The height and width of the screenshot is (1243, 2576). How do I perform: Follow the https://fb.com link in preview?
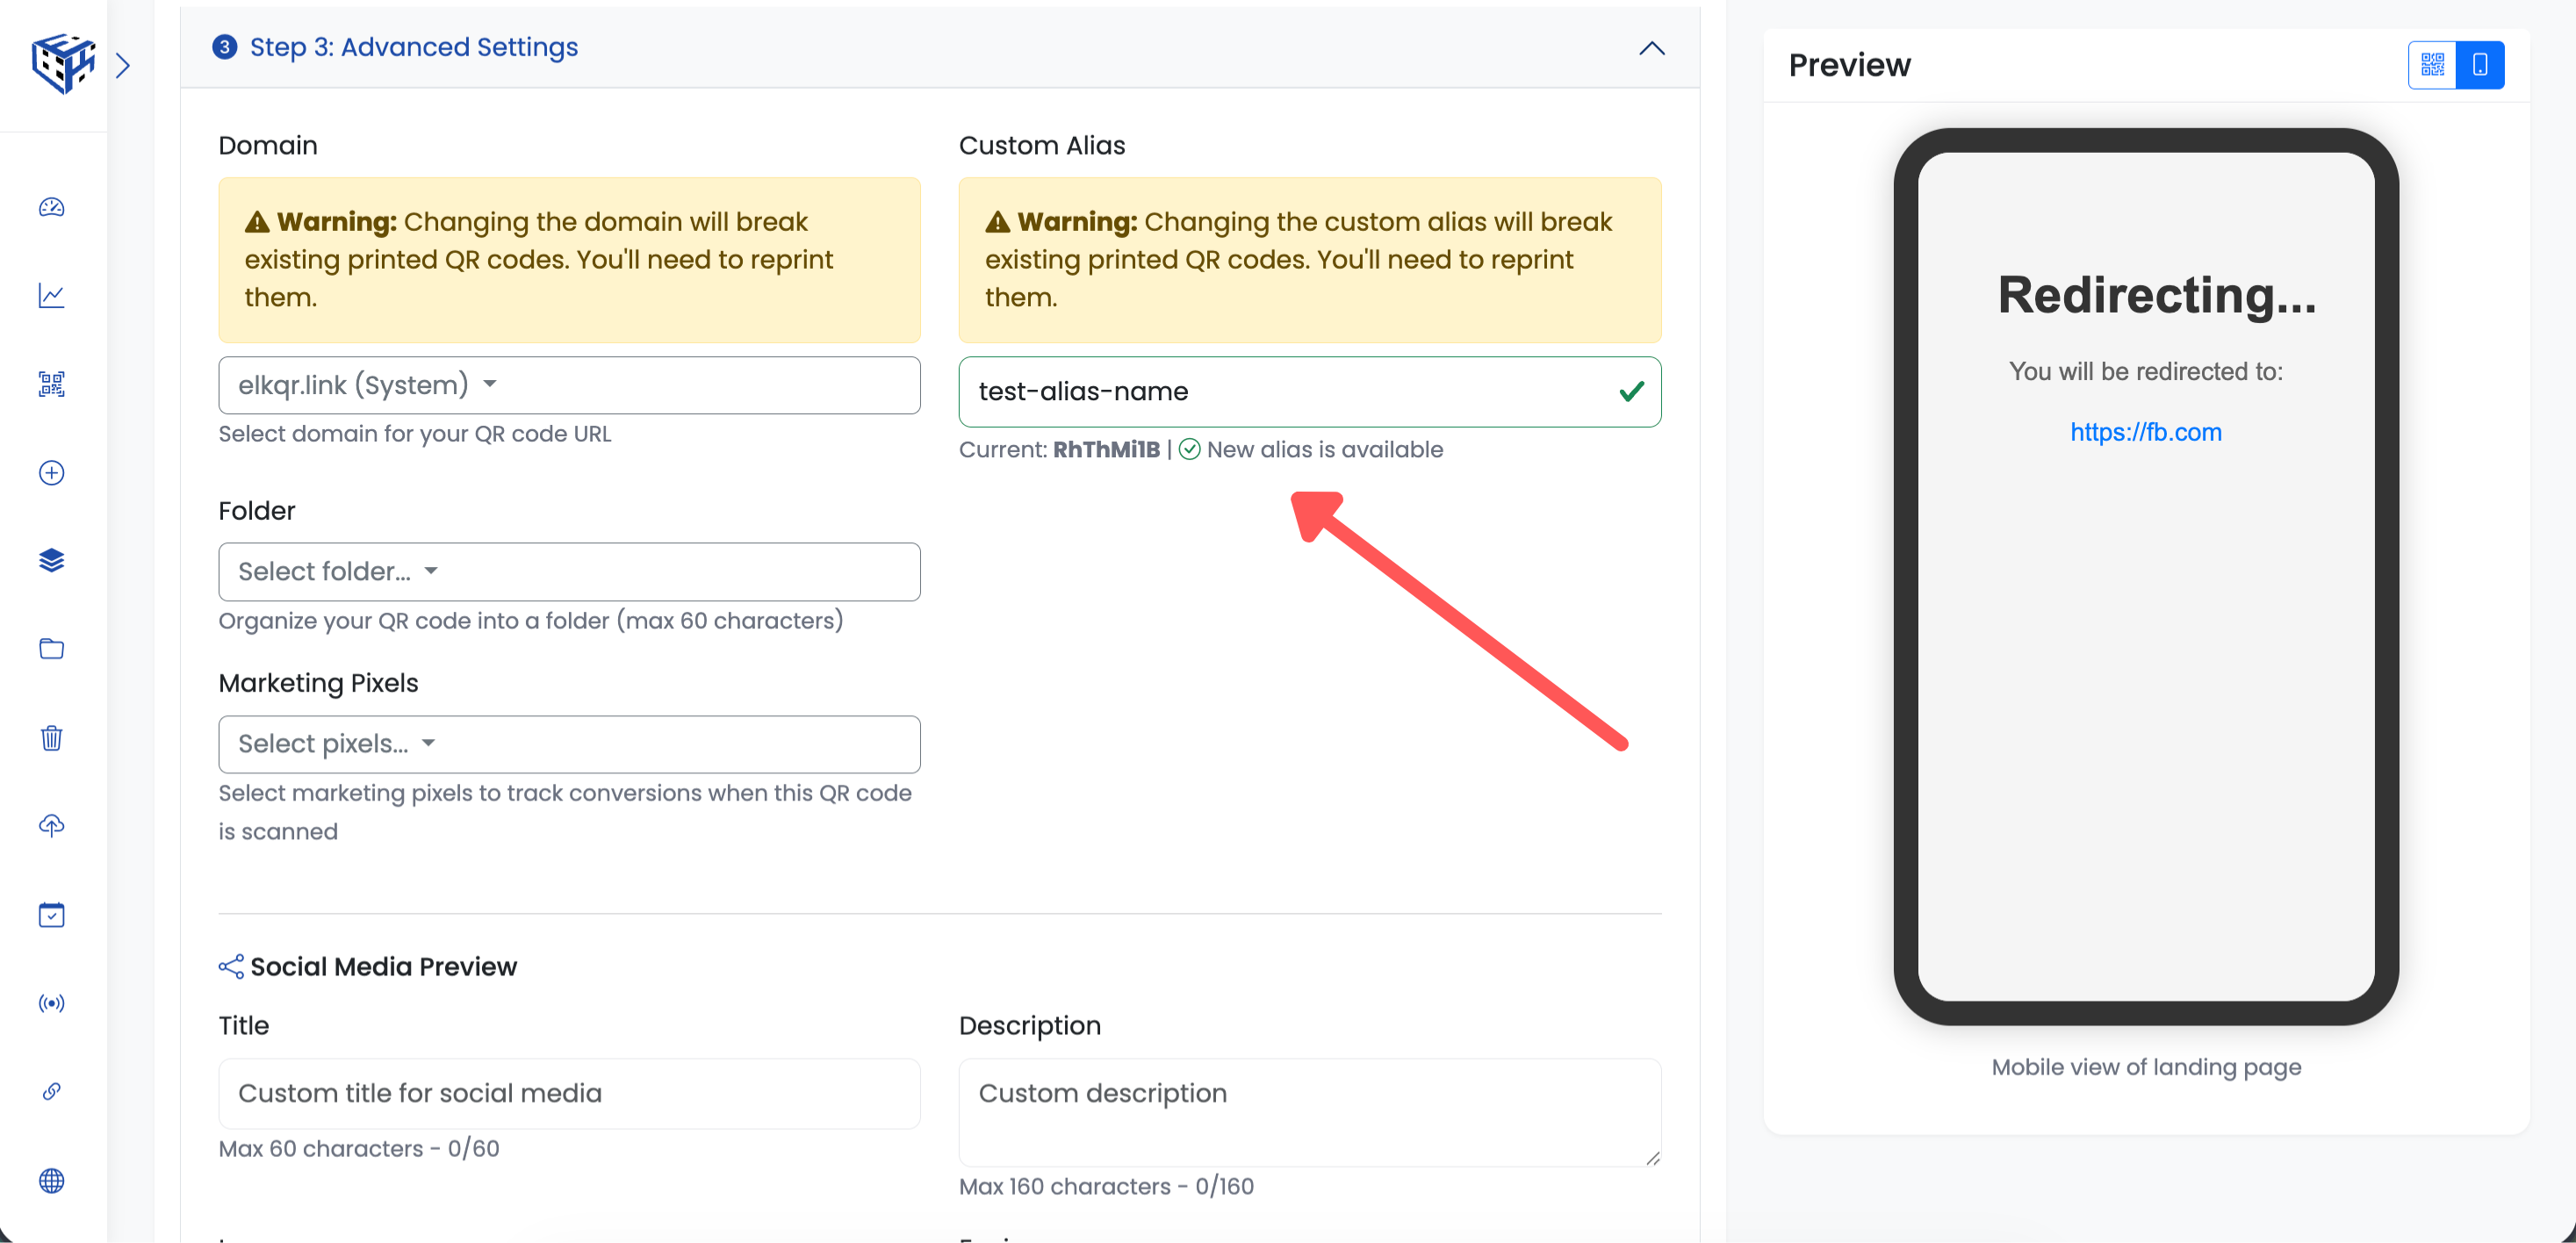pyautogui.click(x=2145, y=432)
